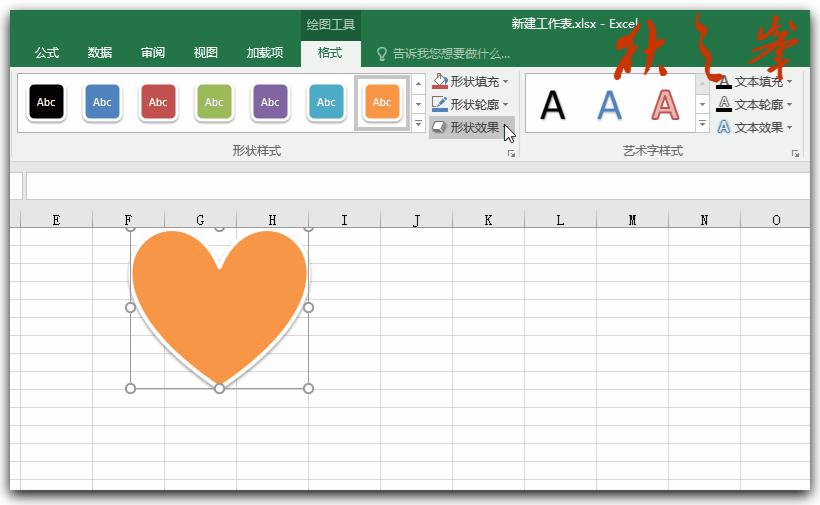820x505 pixels.
Task: Open the 形状轮廓 dropdown arrow
Action: (x=505, y=105)
